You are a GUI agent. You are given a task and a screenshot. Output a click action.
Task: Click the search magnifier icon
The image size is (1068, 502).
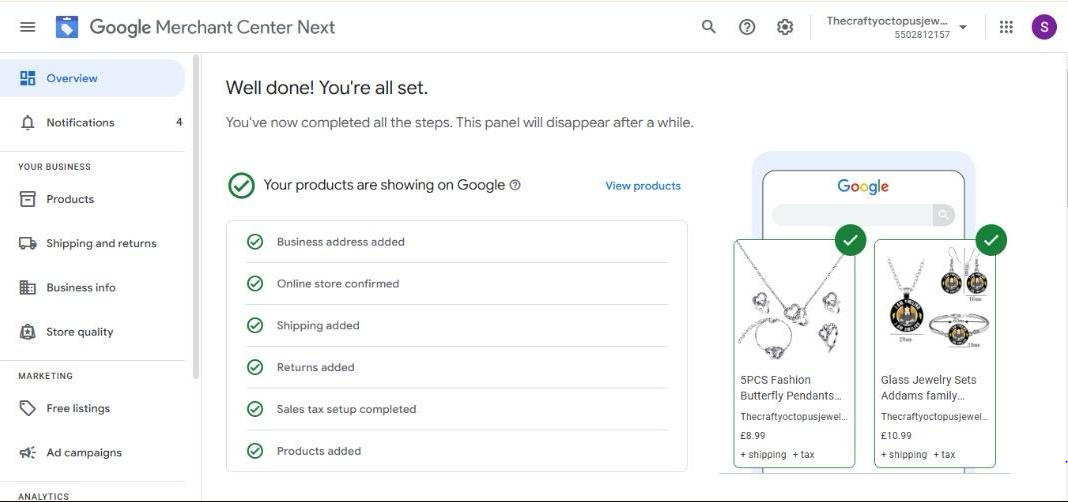tap(709, 27)
